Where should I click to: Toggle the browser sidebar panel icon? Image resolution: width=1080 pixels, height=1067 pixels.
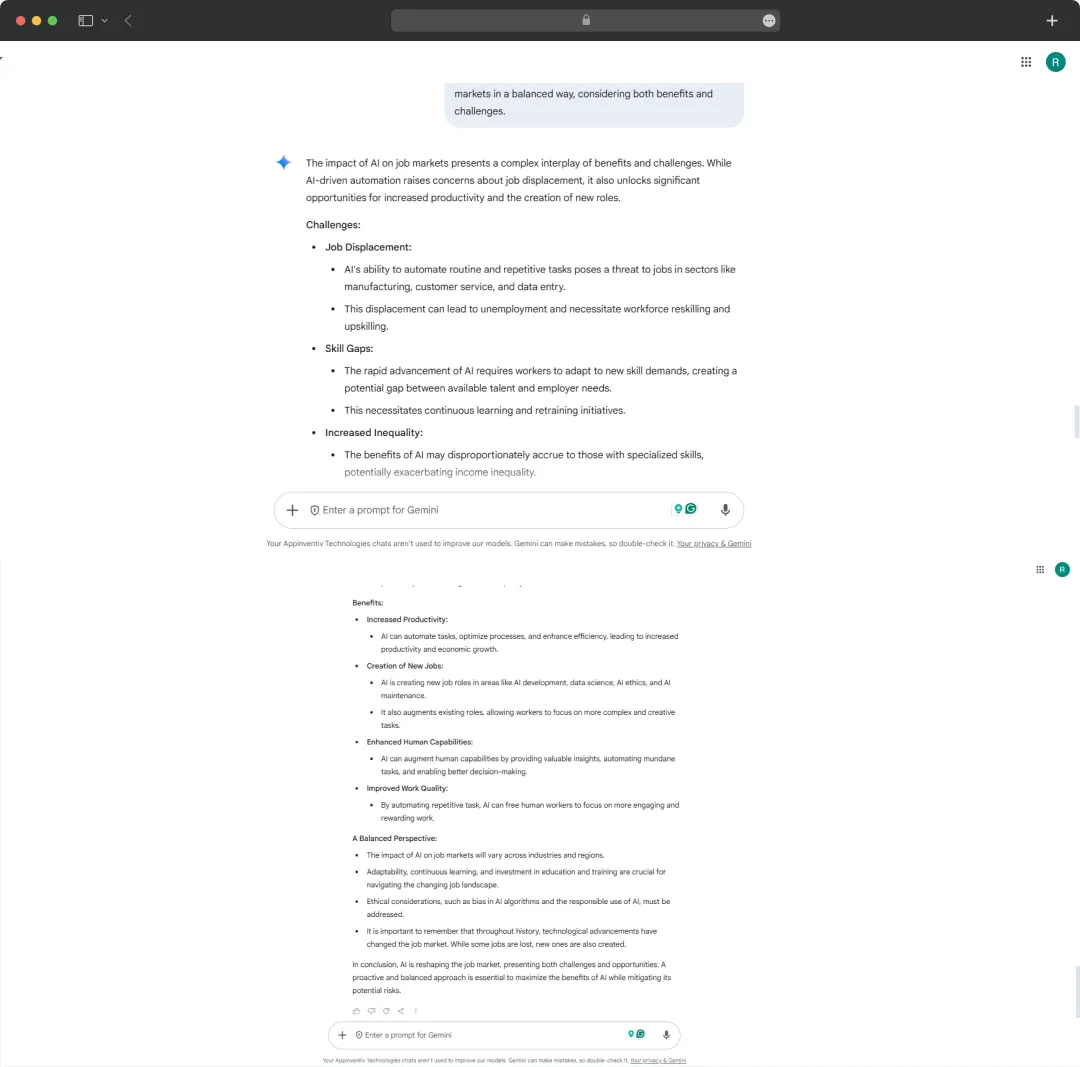[x=85, y=21]
